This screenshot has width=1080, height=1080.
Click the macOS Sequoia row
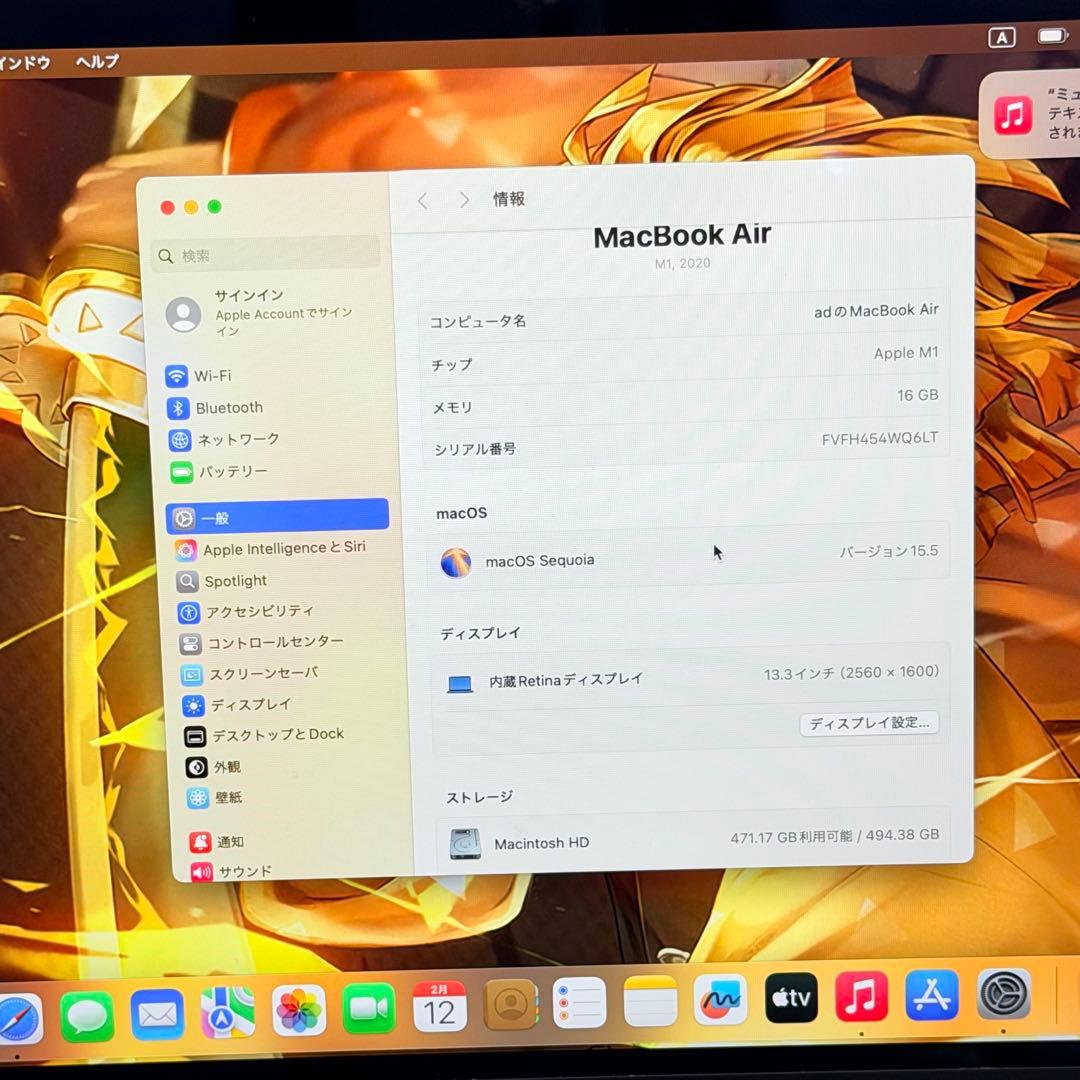[689, 557]
